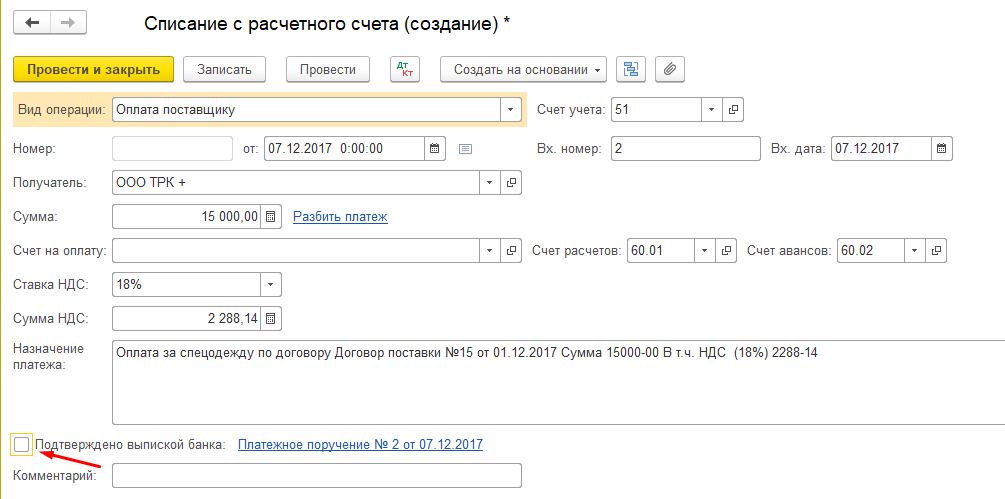This screenshot has height=499, width=1005.
Task: Click the list icon next to document date
Action: pyautogui.click(x=465, y=149)
